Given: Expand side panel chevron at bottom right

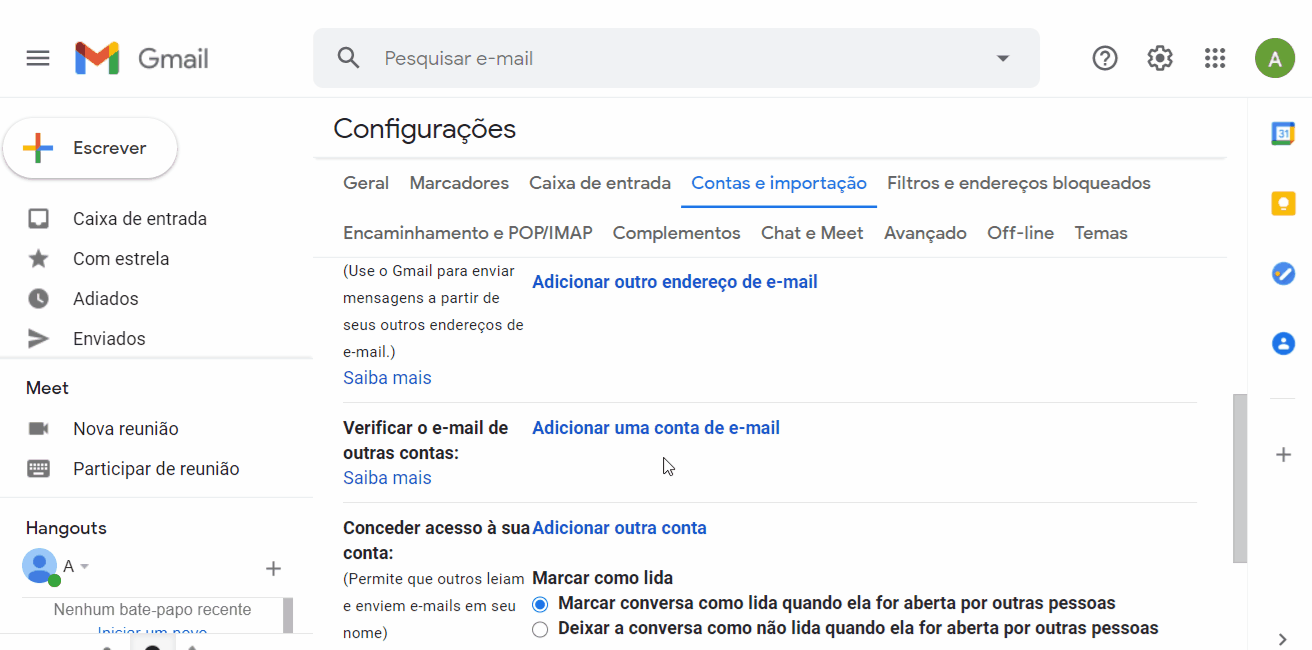Looking at the screenshot, I should click(x=1283, y=639).
